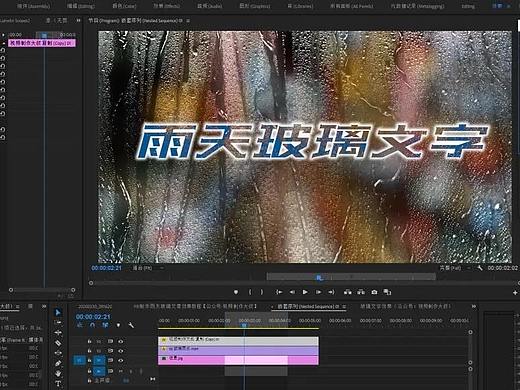The height and width of the screenshot is (390, 520).
Task: Go to Out point
Action: (331, 292)
